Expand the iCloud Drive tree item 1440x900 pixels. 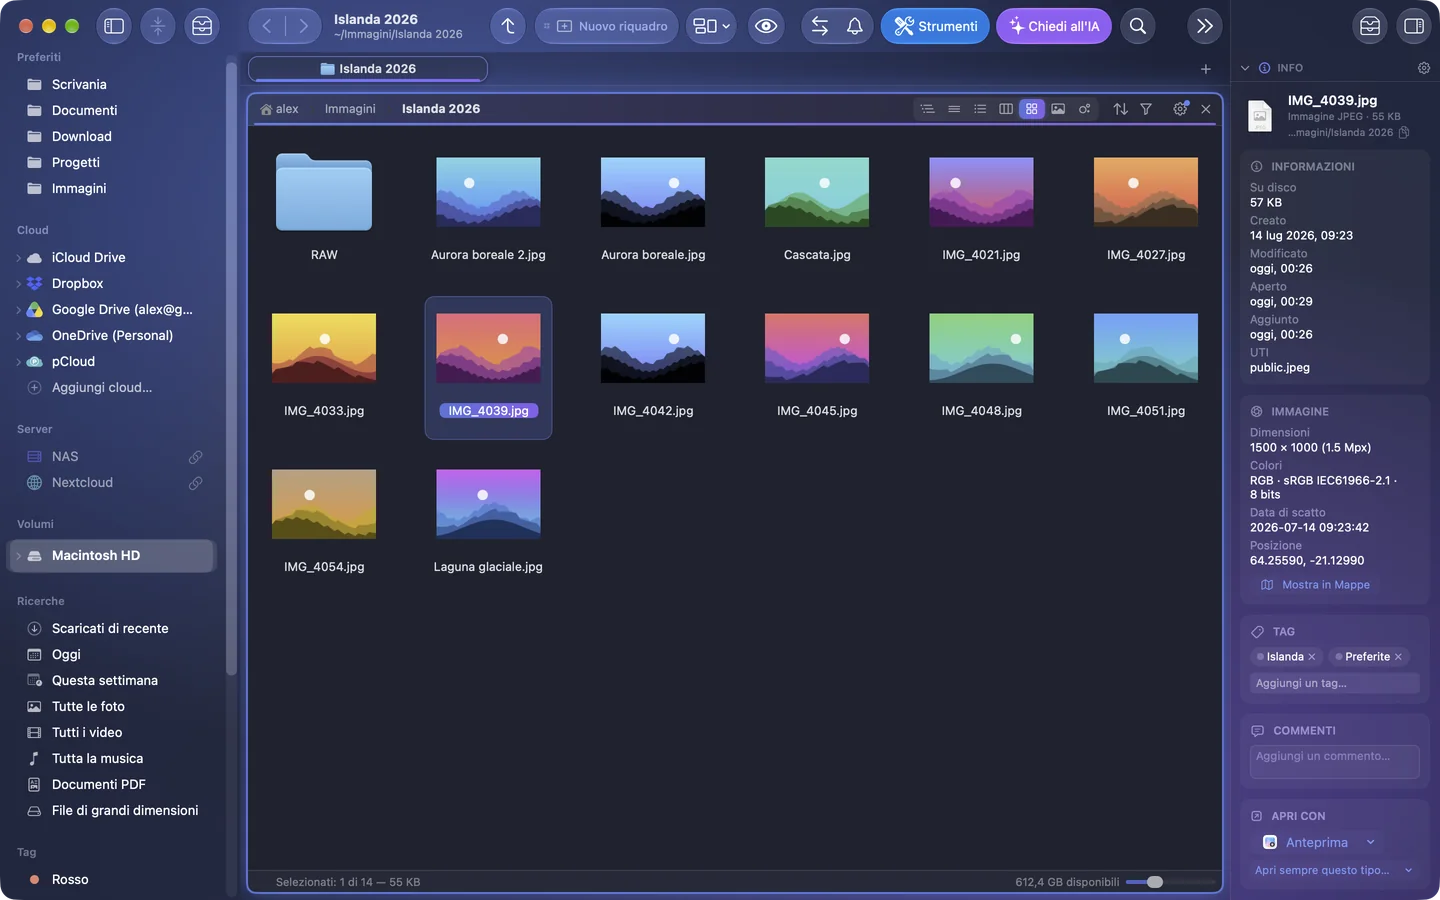pyautogui.click(x=18, y=258)
